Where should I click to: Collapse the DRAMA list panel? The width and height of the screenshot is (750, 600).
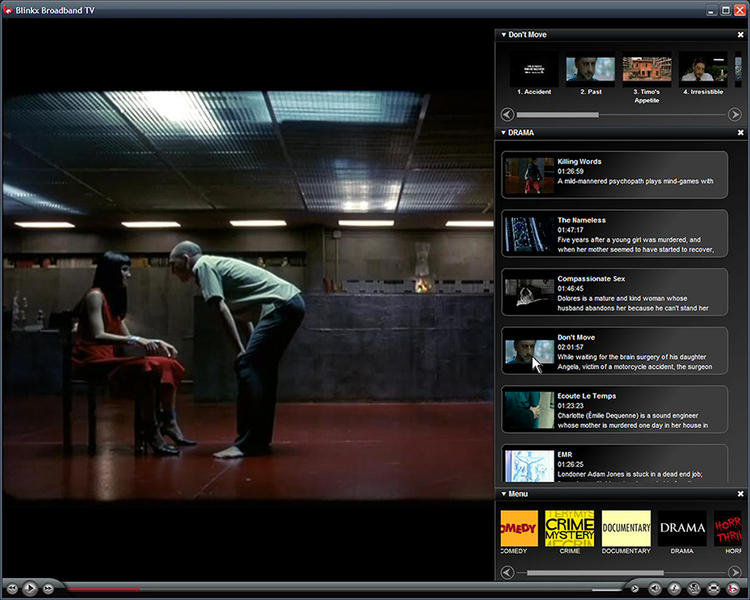tap(503, 133)
